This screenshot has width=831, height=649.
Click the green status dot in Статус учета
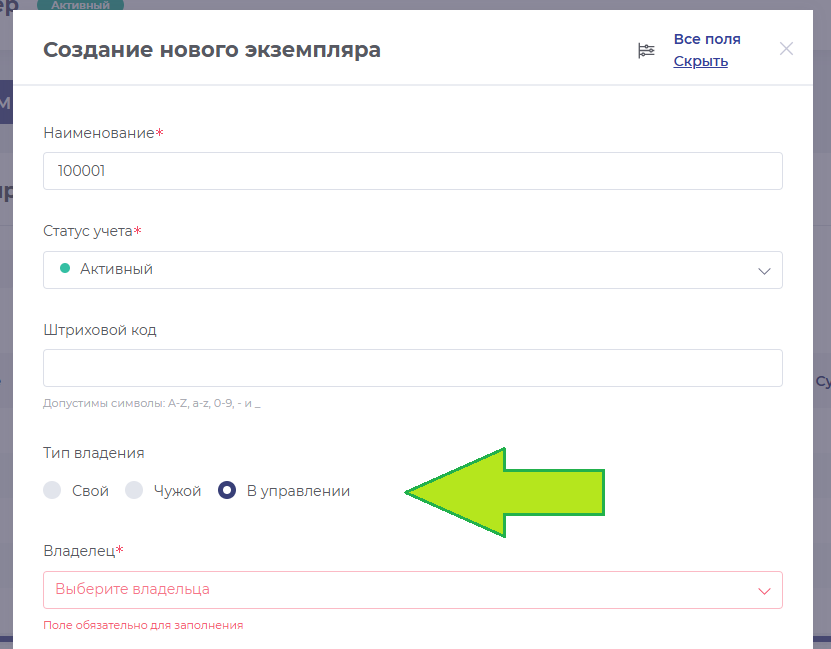coord(65,269)
